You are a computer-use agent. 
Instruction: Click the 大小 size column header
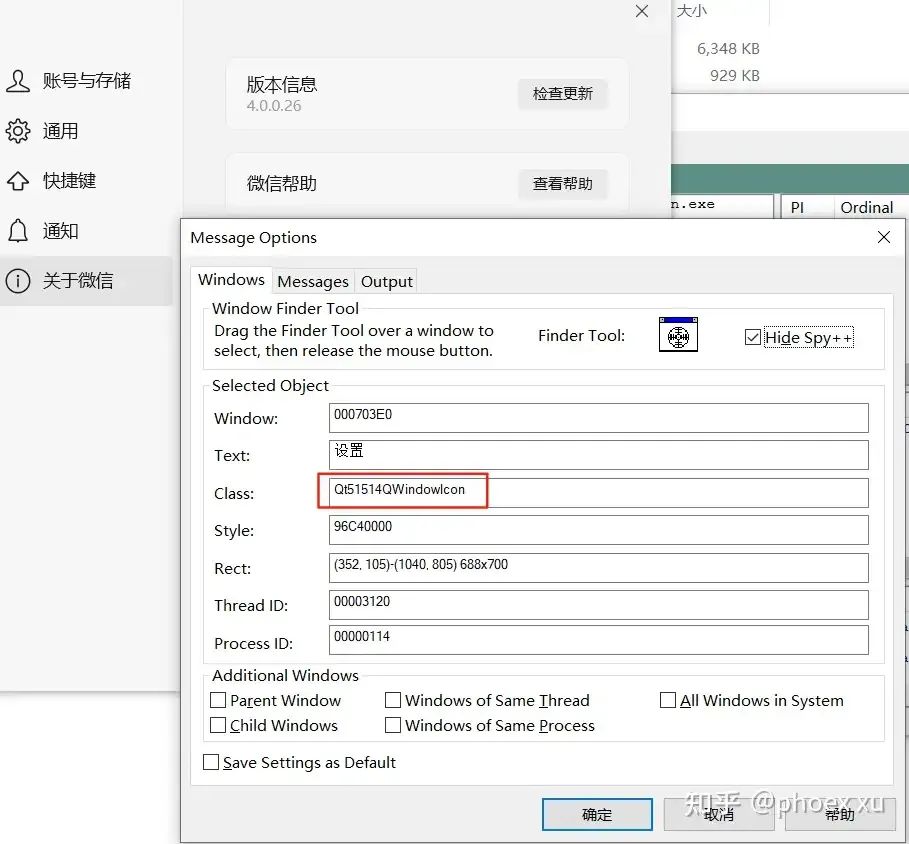(x=692, y=11)
